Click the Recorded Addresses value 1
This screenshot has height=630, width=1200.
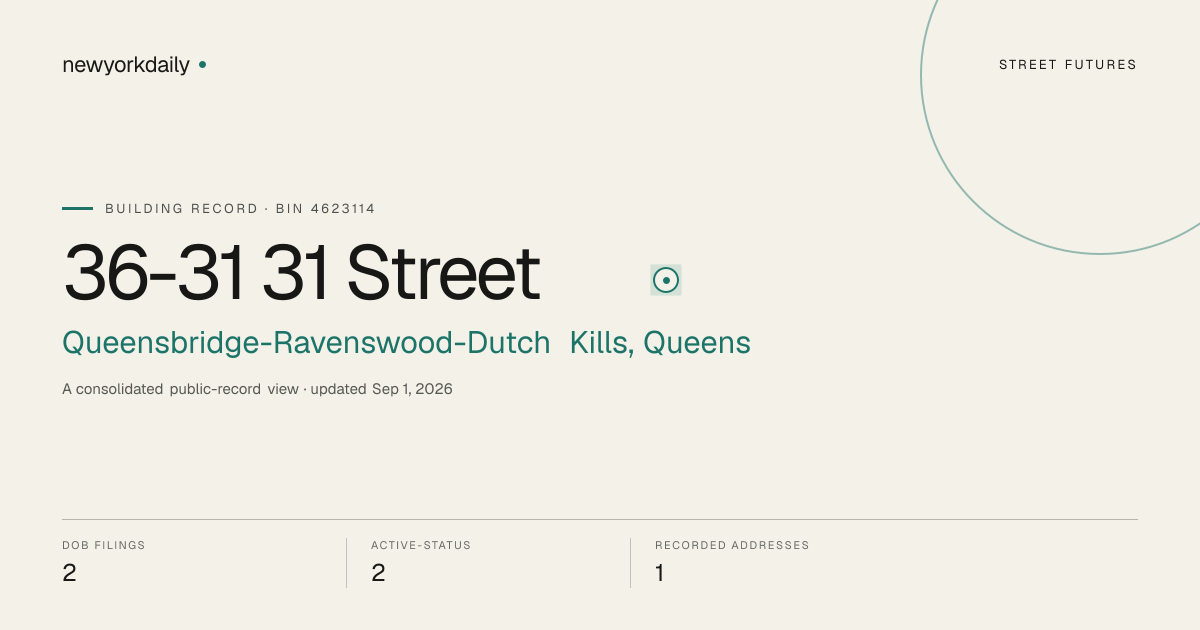coord(660,573)
